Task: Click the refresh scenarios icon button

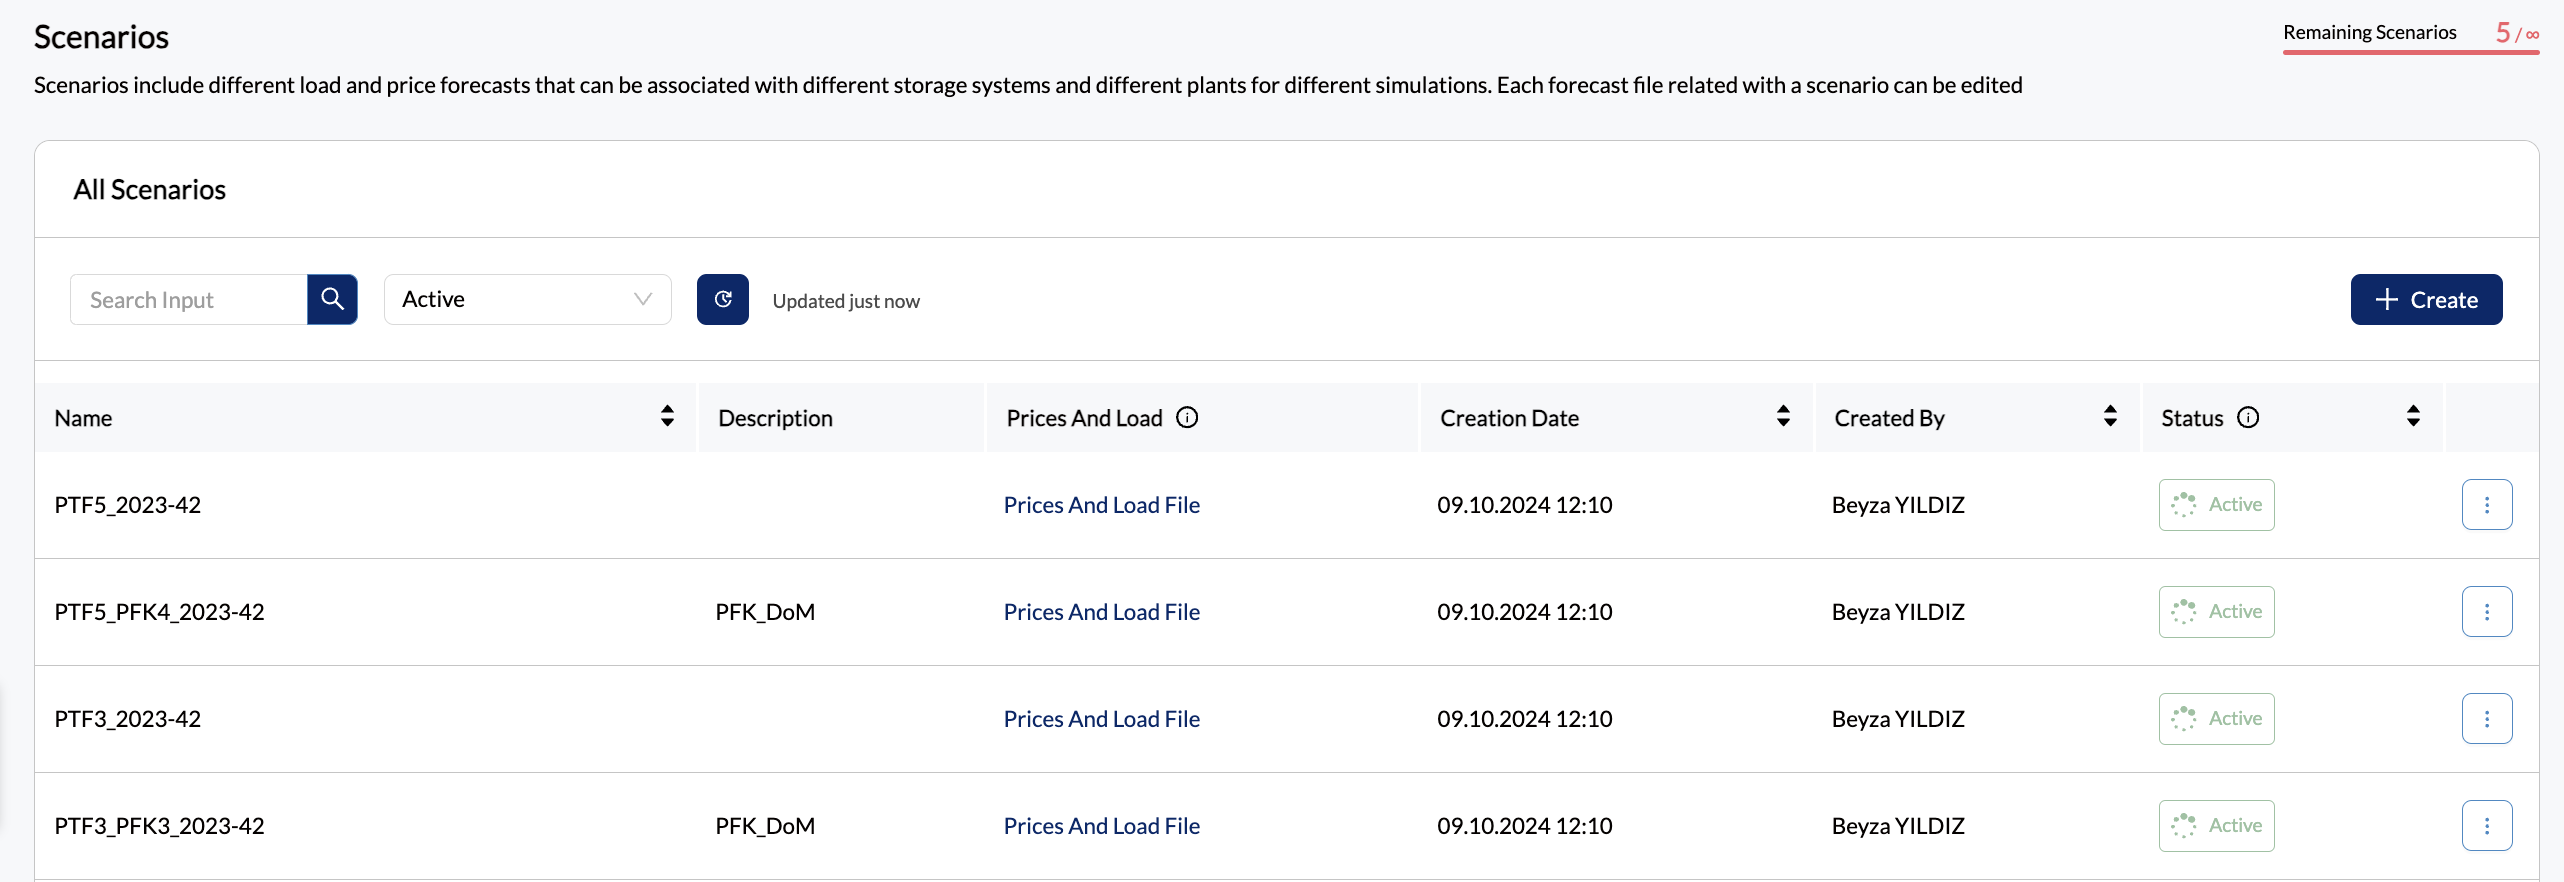Action: click(722, 299)
